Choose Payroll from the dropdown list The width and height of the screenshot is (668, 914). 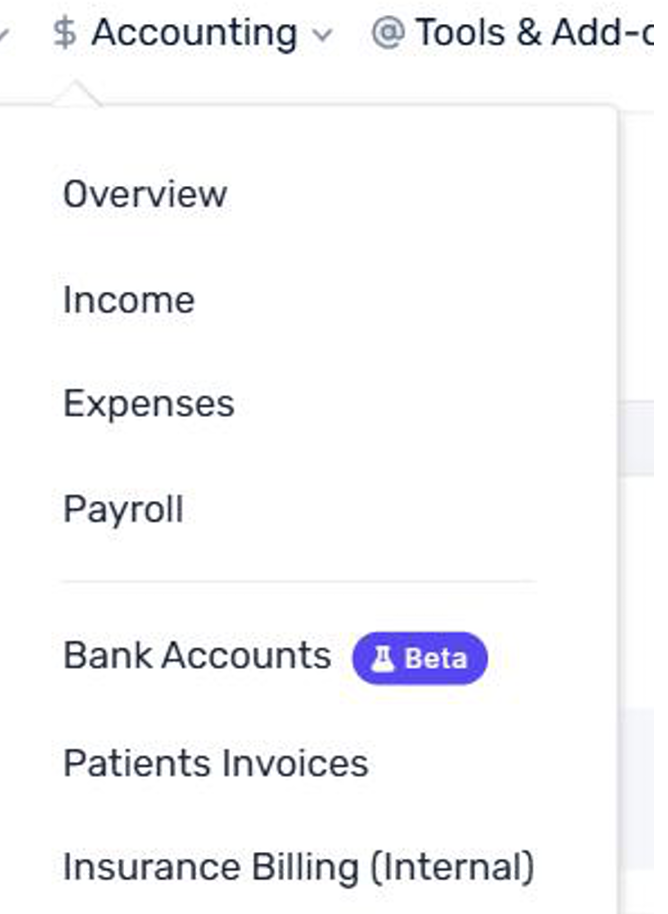point(124,509)
